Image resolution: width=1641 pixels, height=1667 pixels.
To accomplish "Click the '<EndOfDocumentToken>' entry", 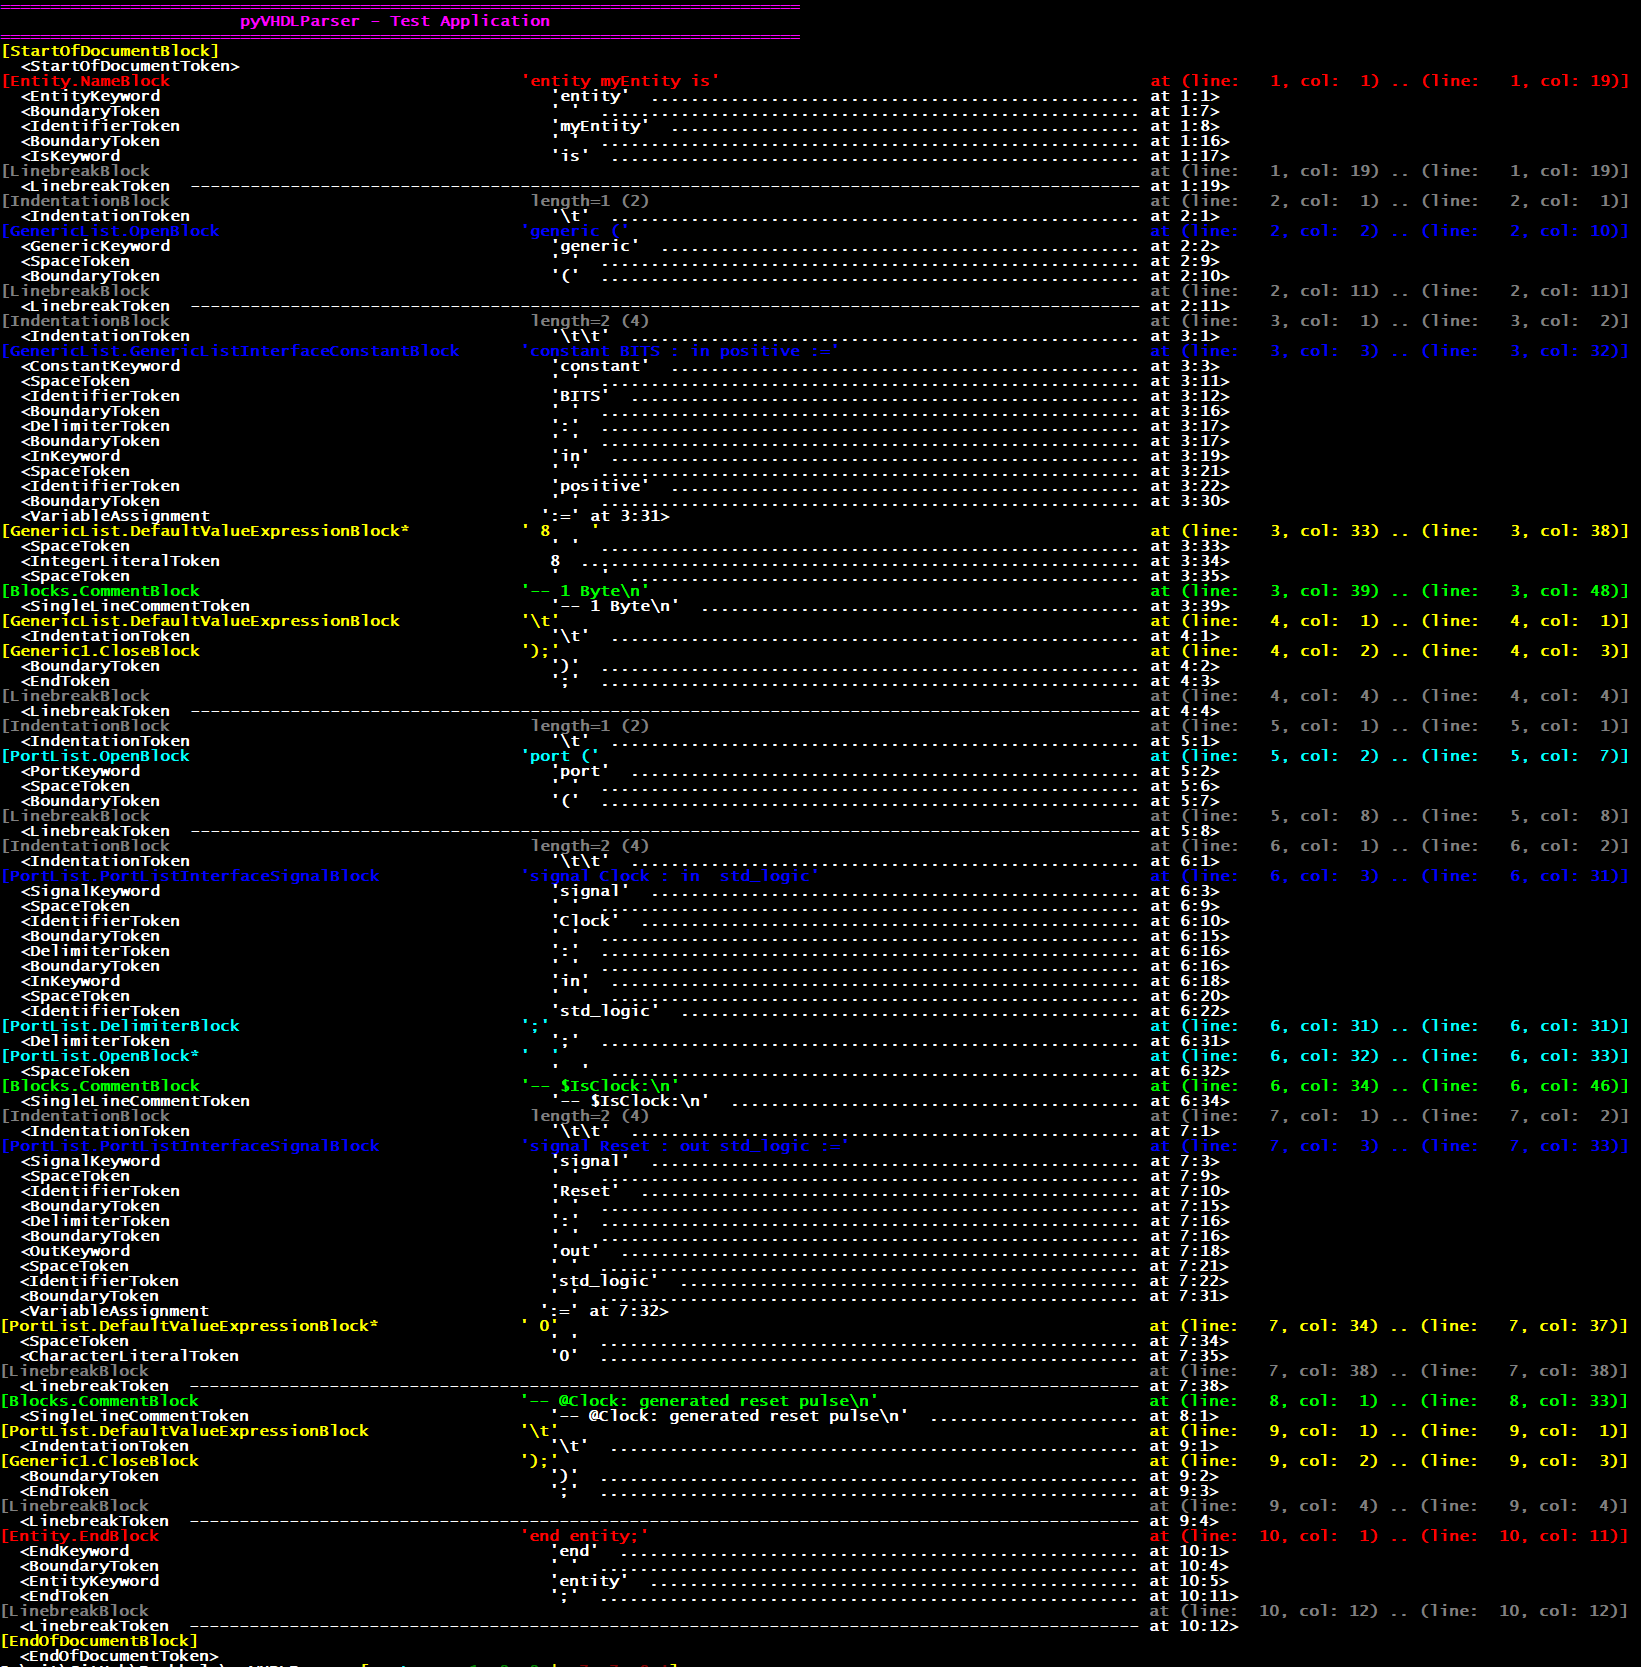I will point(120,1656).
